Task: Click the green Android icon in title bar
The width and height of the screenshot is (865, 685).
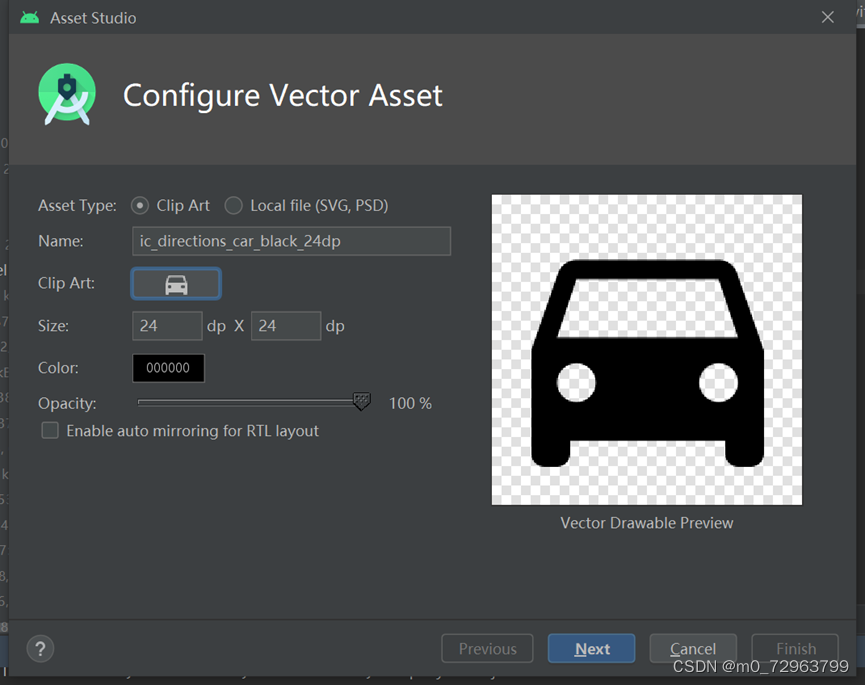Action: coord(30,18)
